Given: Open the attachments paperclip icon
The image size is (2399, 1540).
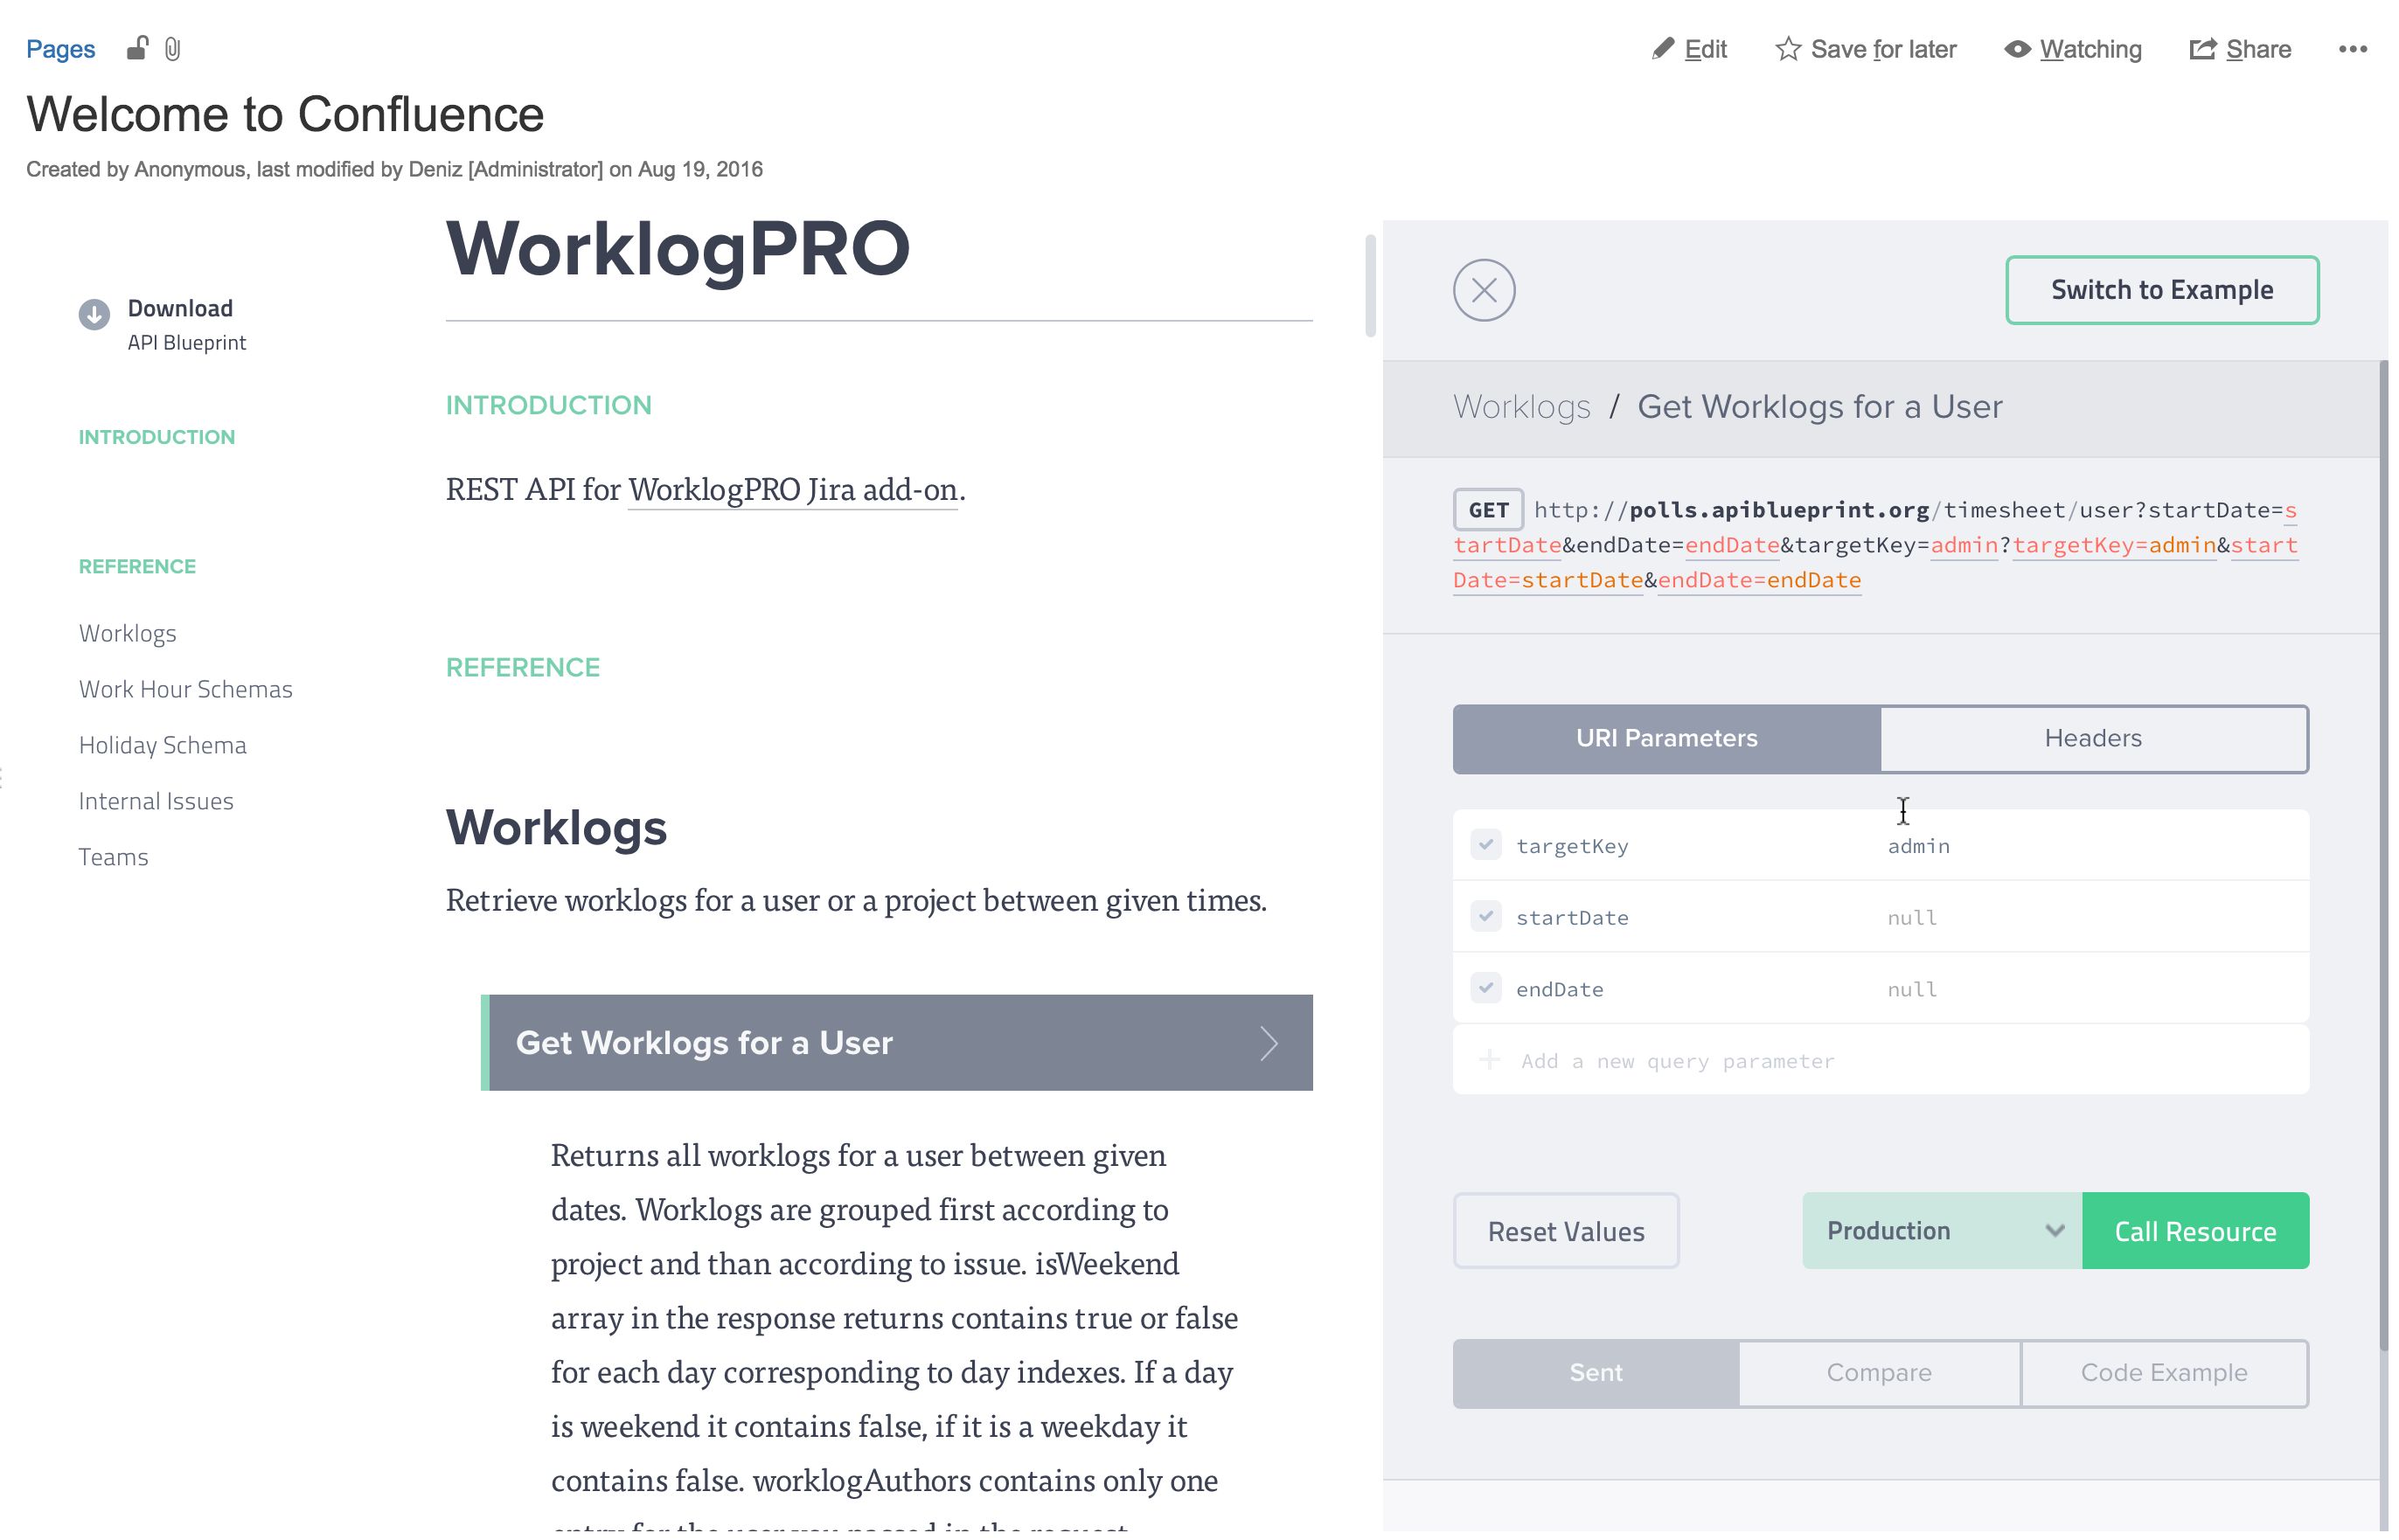Looking at the screenshot, I should (173, 49).
